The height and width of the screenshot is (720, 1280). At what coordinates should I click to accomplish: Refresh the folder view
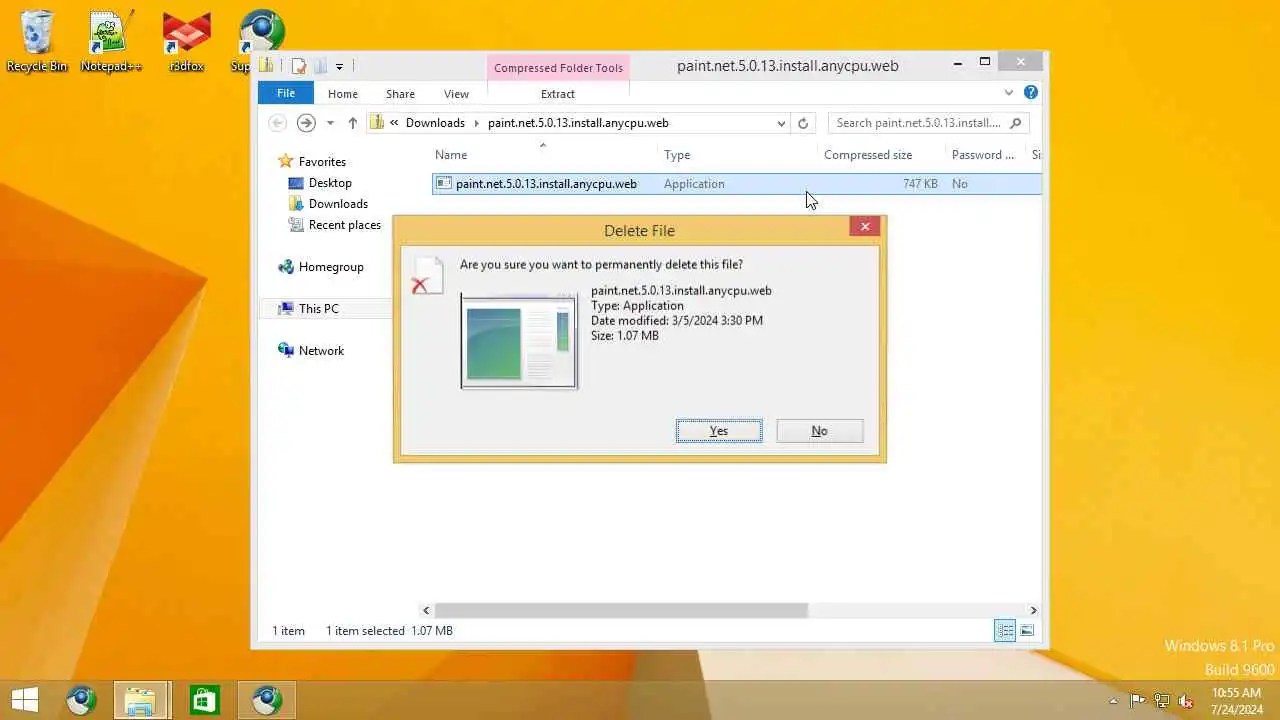802,123
